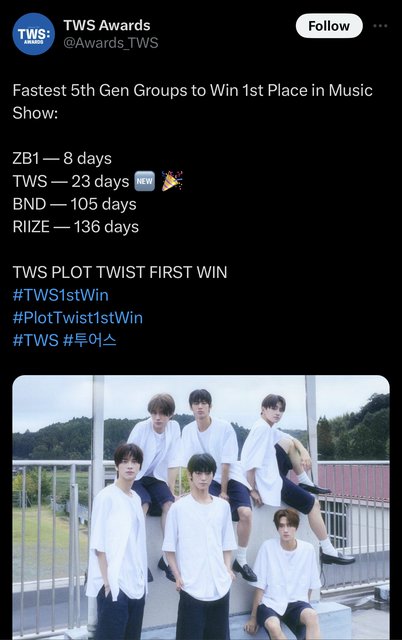Open the #TWS1stWin hashtag

61,295
